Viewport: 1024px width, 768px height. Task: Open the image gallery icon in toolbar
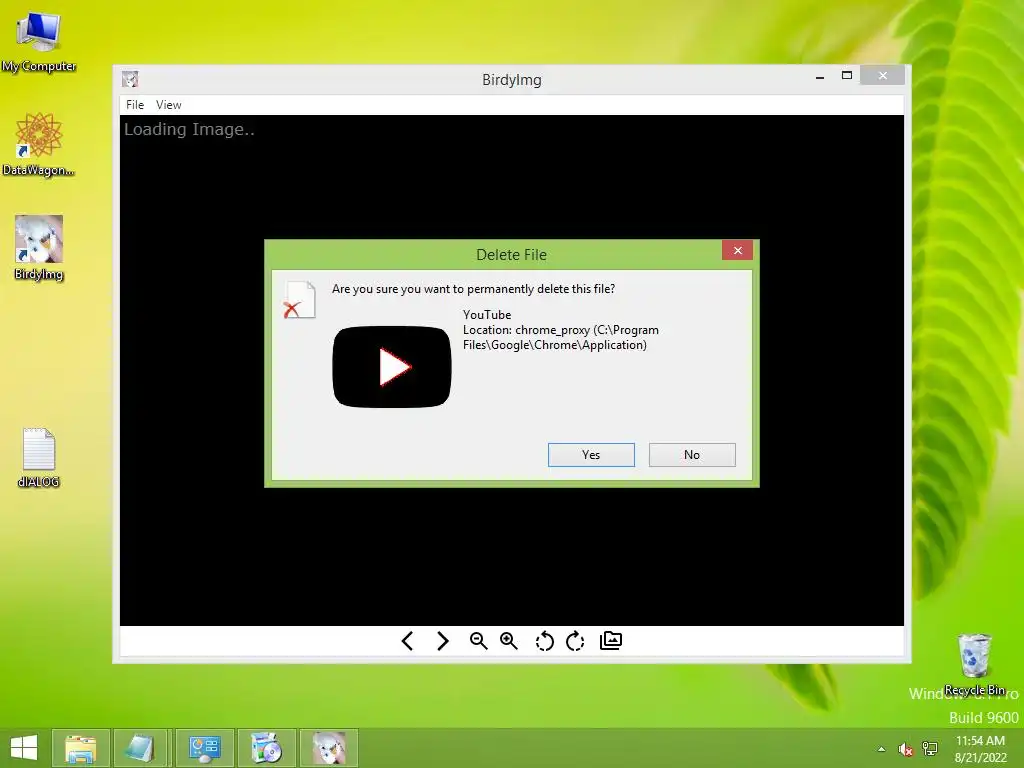611,641
